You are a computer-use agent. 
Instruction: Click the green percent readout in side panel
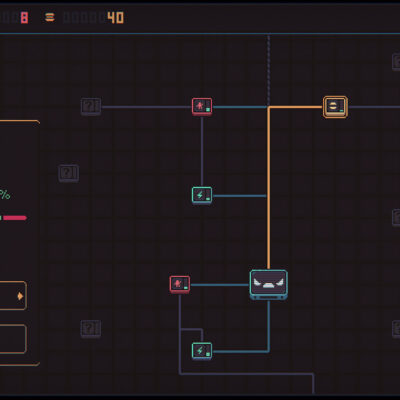[5, 195]
